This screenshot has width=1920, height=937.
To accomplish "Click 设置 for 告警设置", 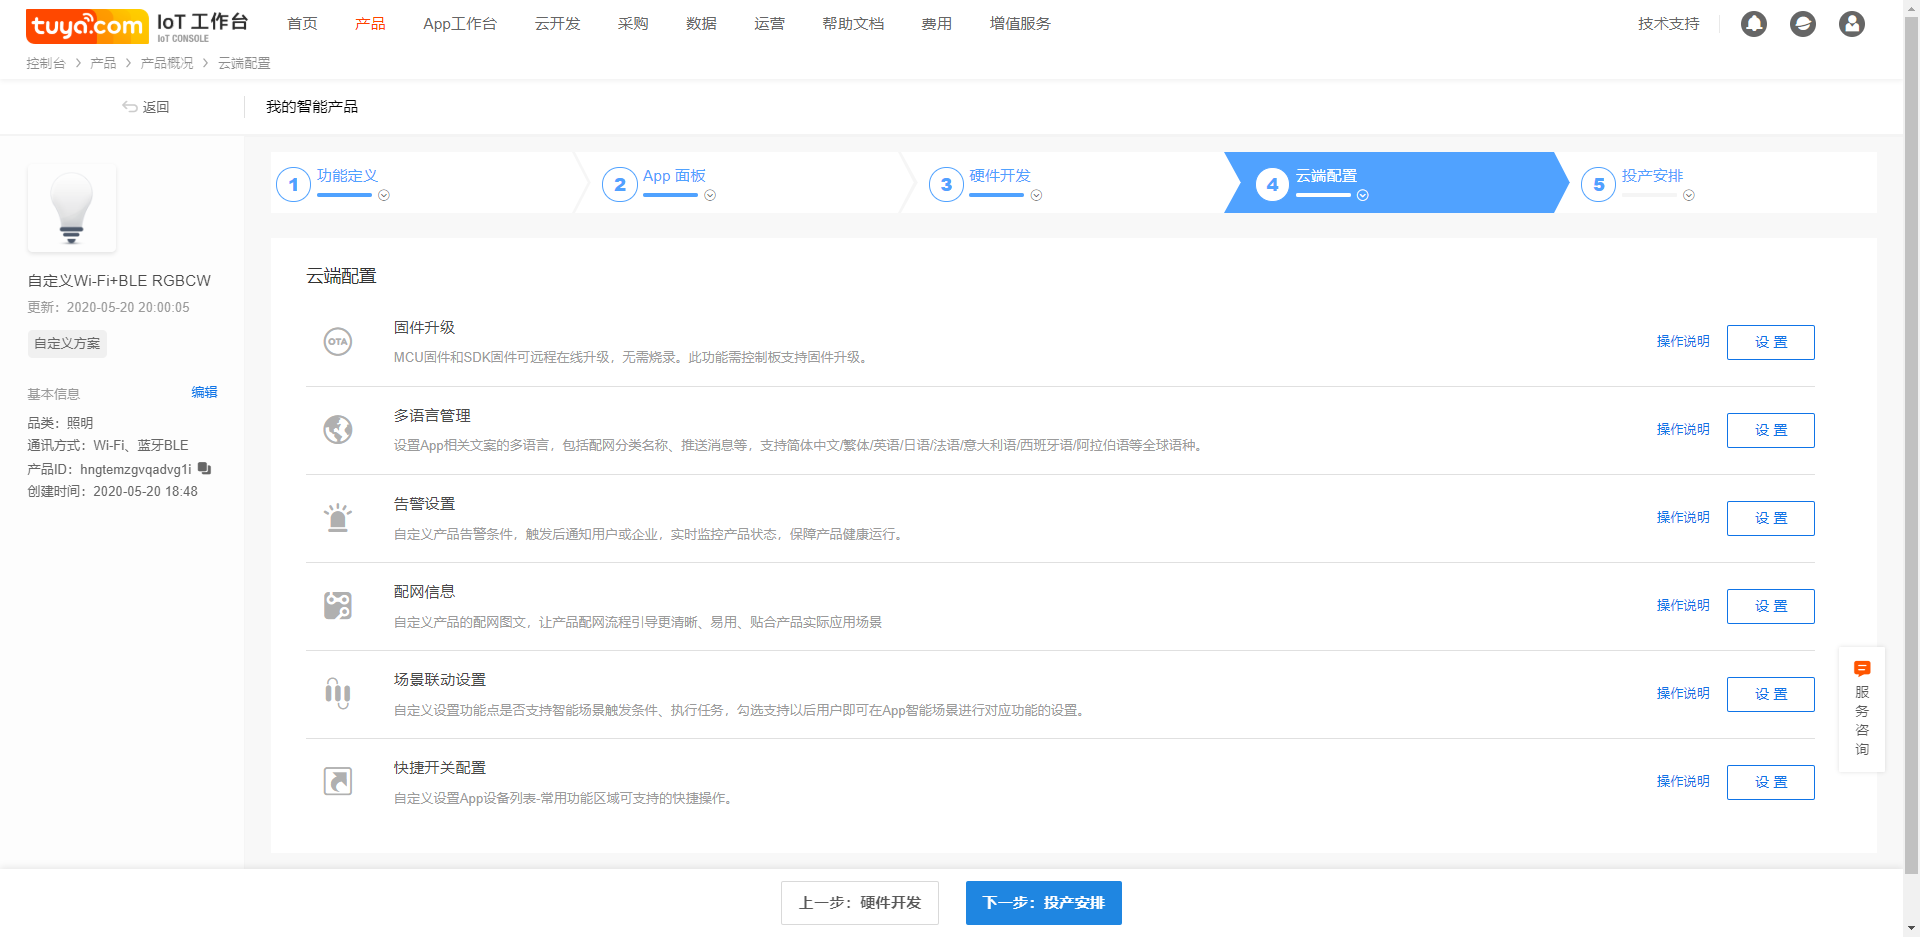I will pyautogui.click(x=1770, y=518).
